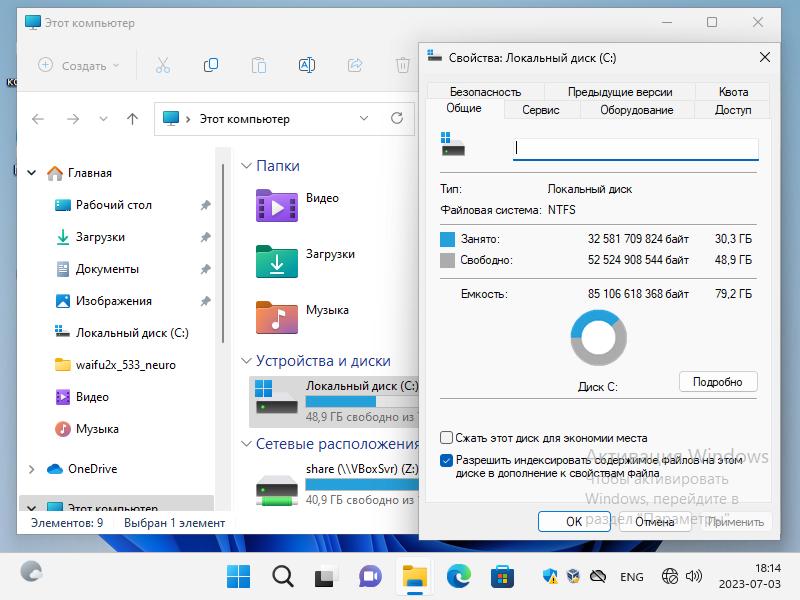The height and width of the screenshot is (600, 800).
Task: Click the Share icon in Explorer toolbar
Action: [x=355, y=65]
